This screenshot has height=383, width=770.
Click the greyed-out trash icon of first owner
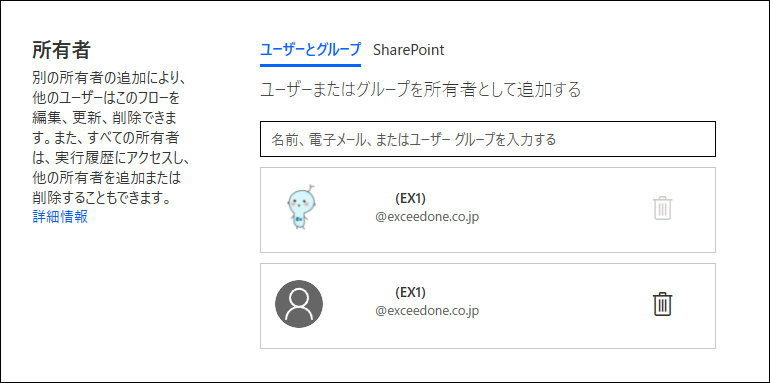click(662, 209)
